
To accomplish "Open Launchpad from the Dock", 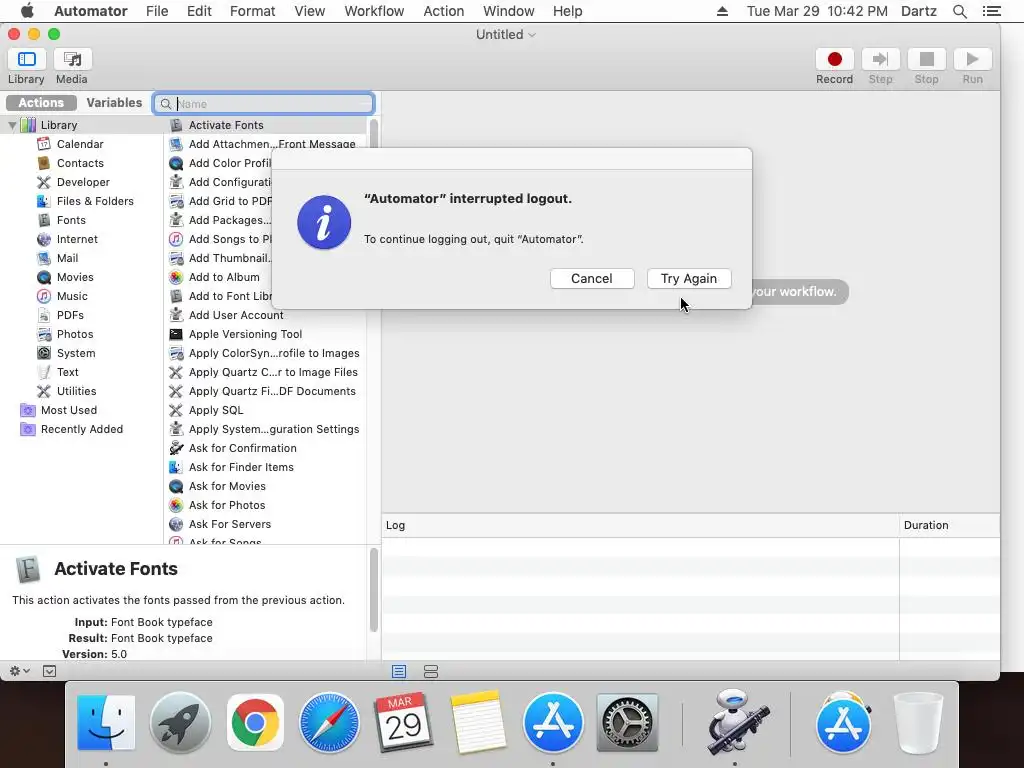I will point(180,723).
